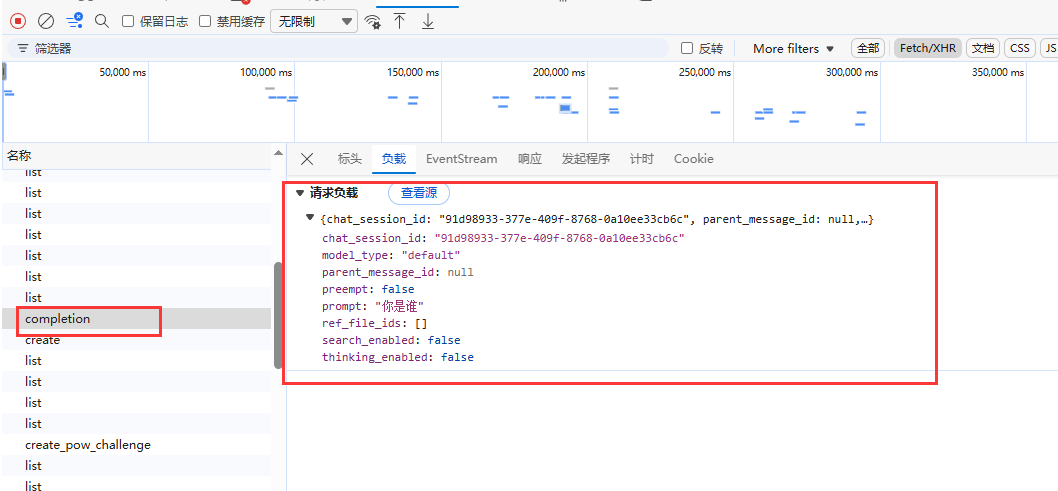Switch to 标头 tab
Screen dimensions: 1058x491
(x=350, y=159)
